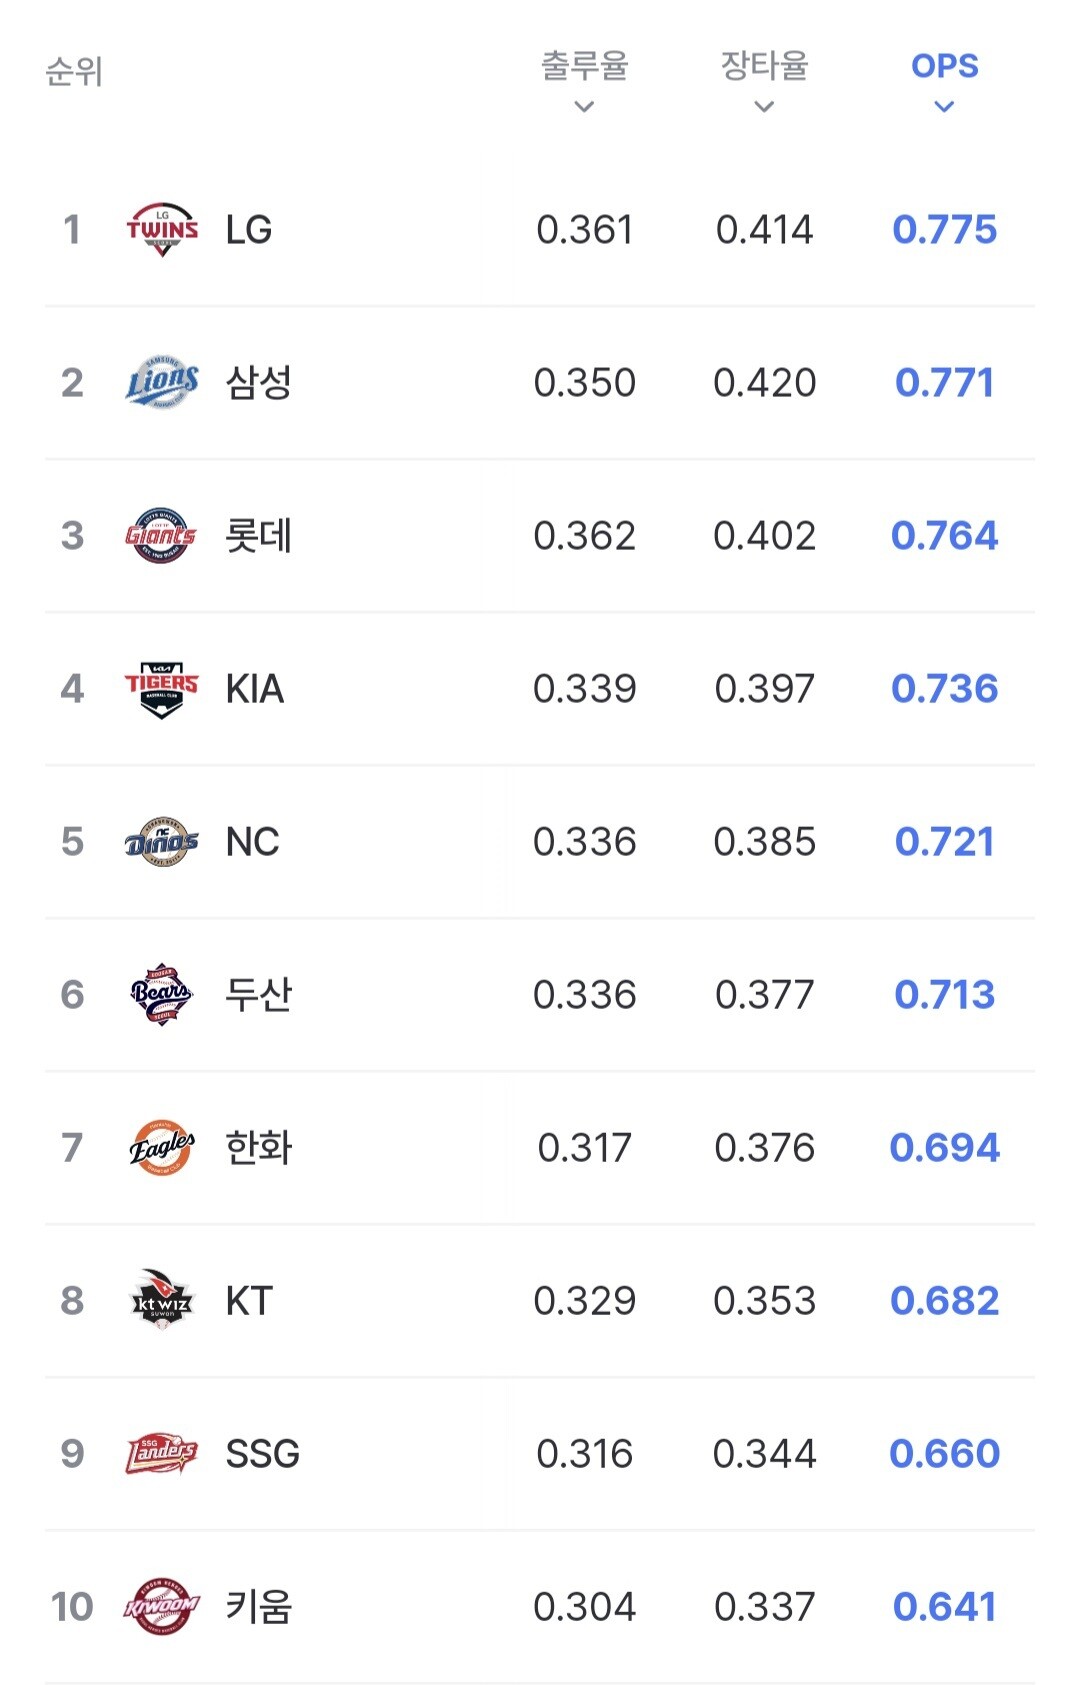
Task: Open the Kiwoom Heroes logo
Action: pyautogui.click(x=161, y=1607)
